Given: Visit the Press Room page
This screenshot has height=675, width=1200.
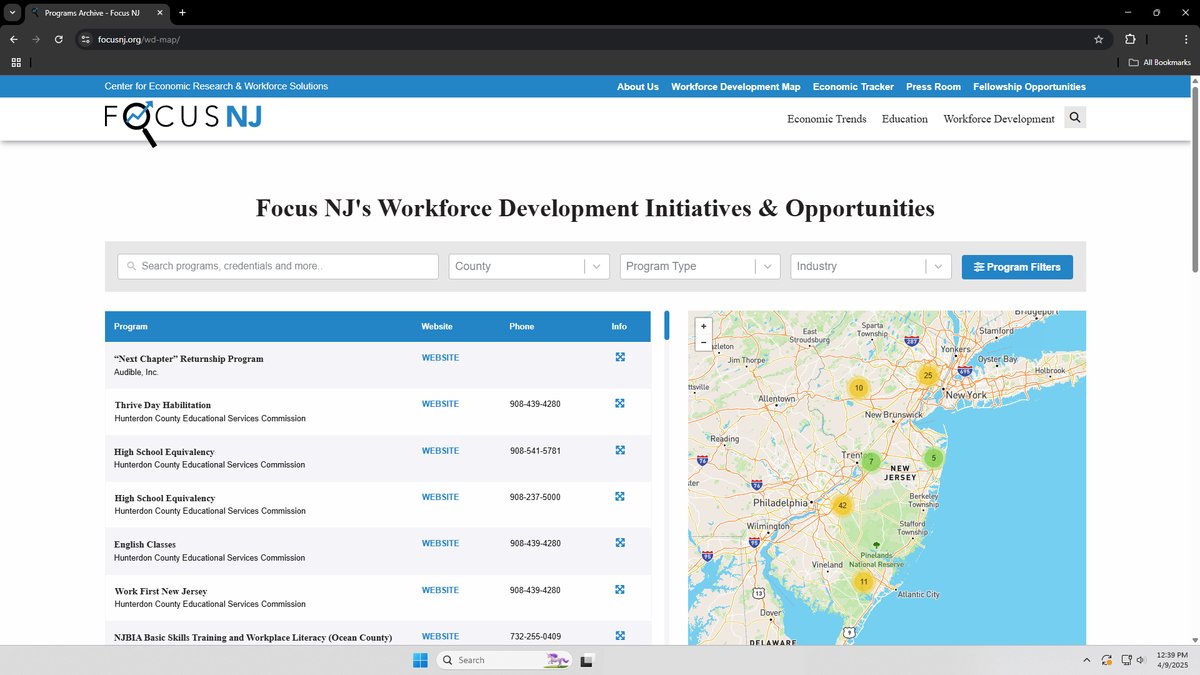Looking at the screenshot, I should pos(933,87).
